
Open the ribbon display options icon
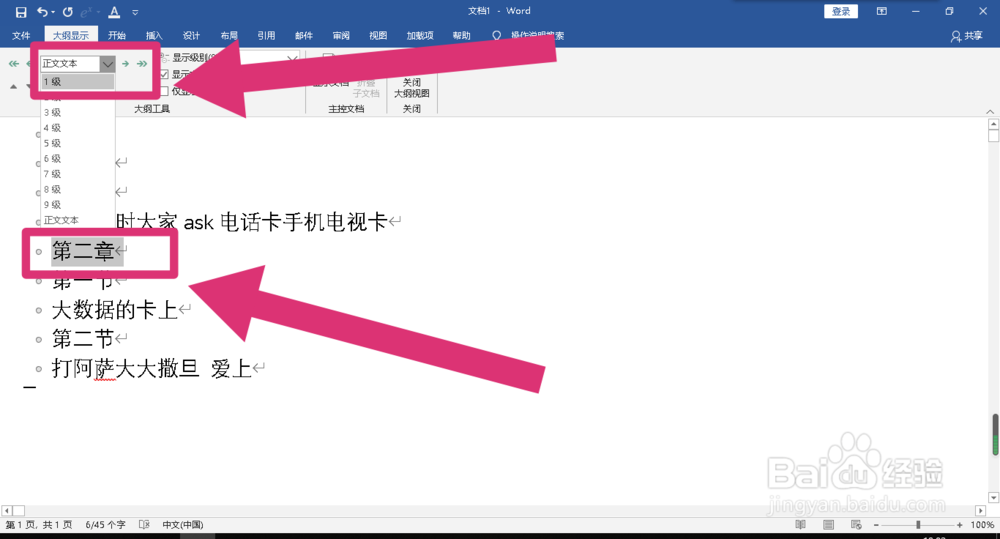pyautogui.click(x=881, y=11)
